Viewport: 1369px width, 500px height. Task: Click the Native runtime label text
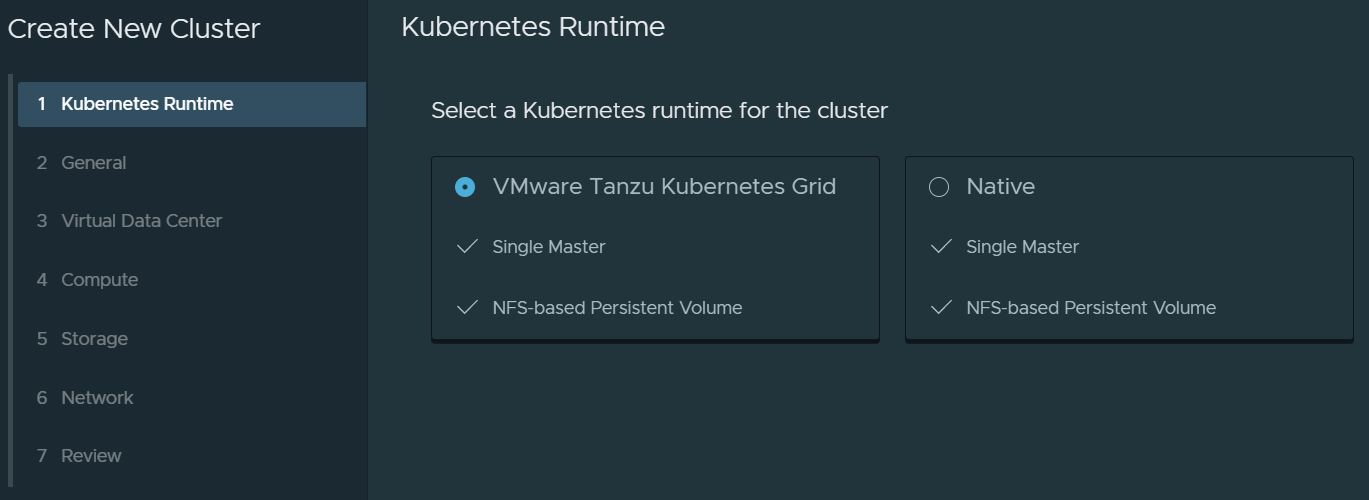click(x=1000, y=187)
